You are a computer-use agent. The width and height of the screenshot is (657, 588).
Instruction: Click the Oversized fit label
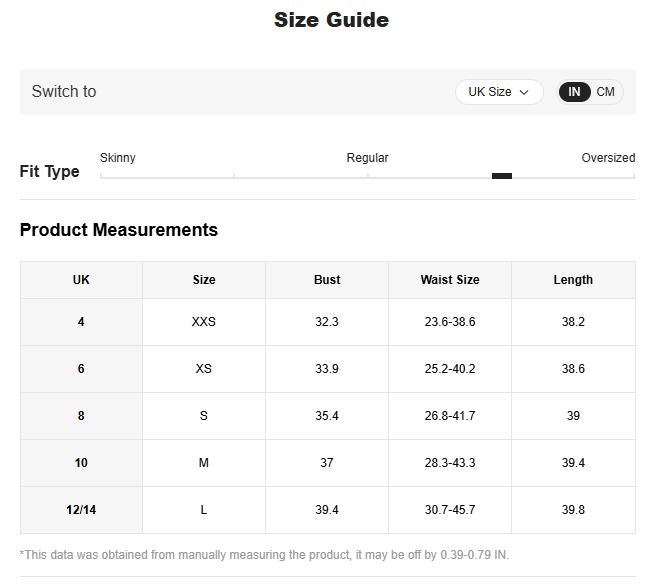(x=608, y=158)
